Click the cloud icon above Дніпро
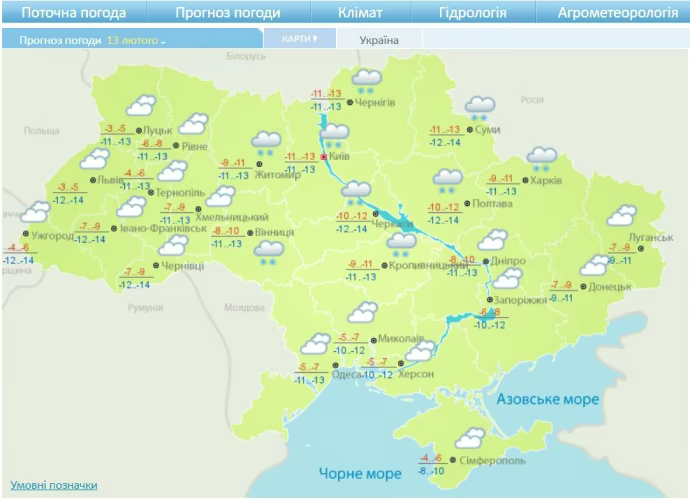 [492, 240]
